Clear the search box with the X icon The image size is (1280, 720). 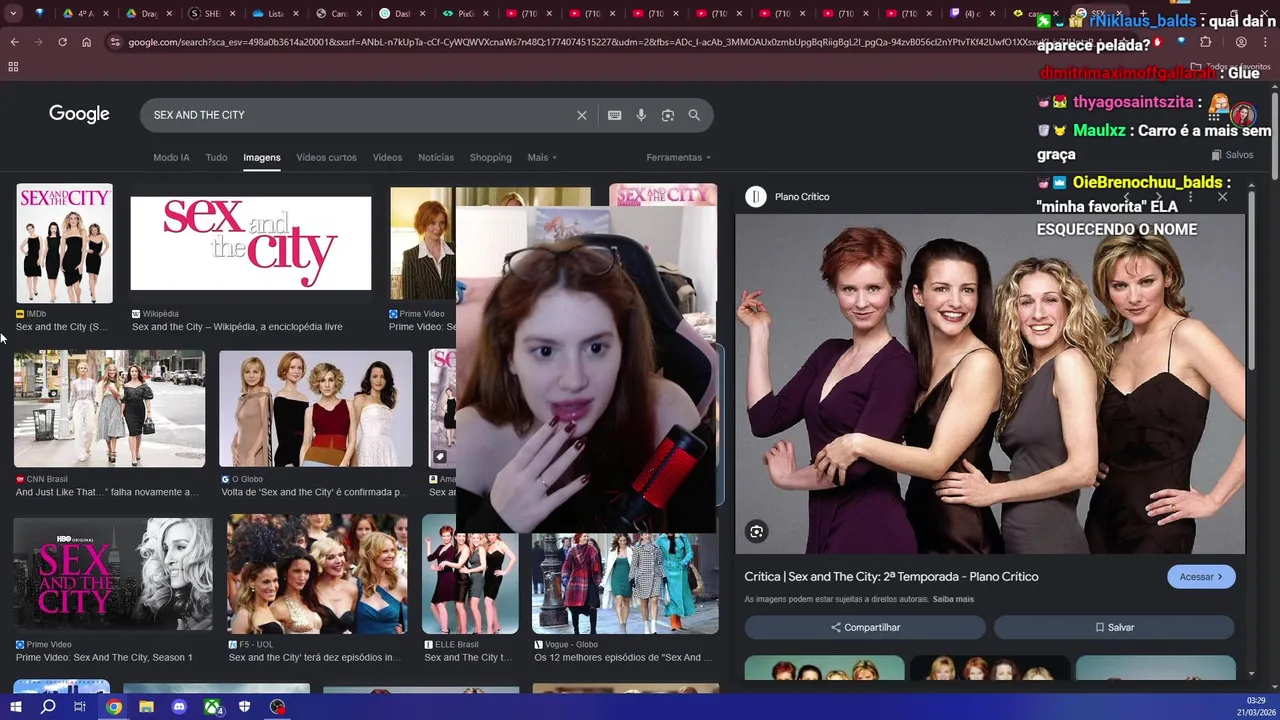click(581, 115)
